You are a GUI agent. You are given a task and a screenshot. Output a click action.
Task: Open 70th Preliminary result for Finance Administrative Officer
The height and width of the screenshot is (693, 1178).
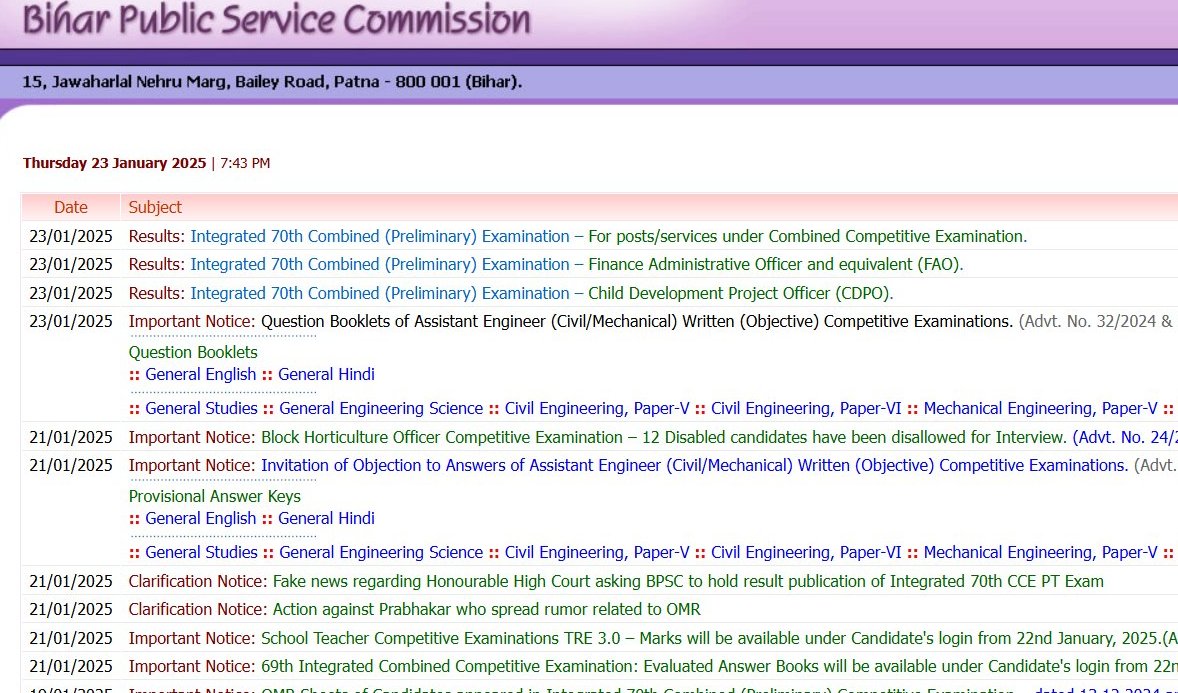point(576,265)
